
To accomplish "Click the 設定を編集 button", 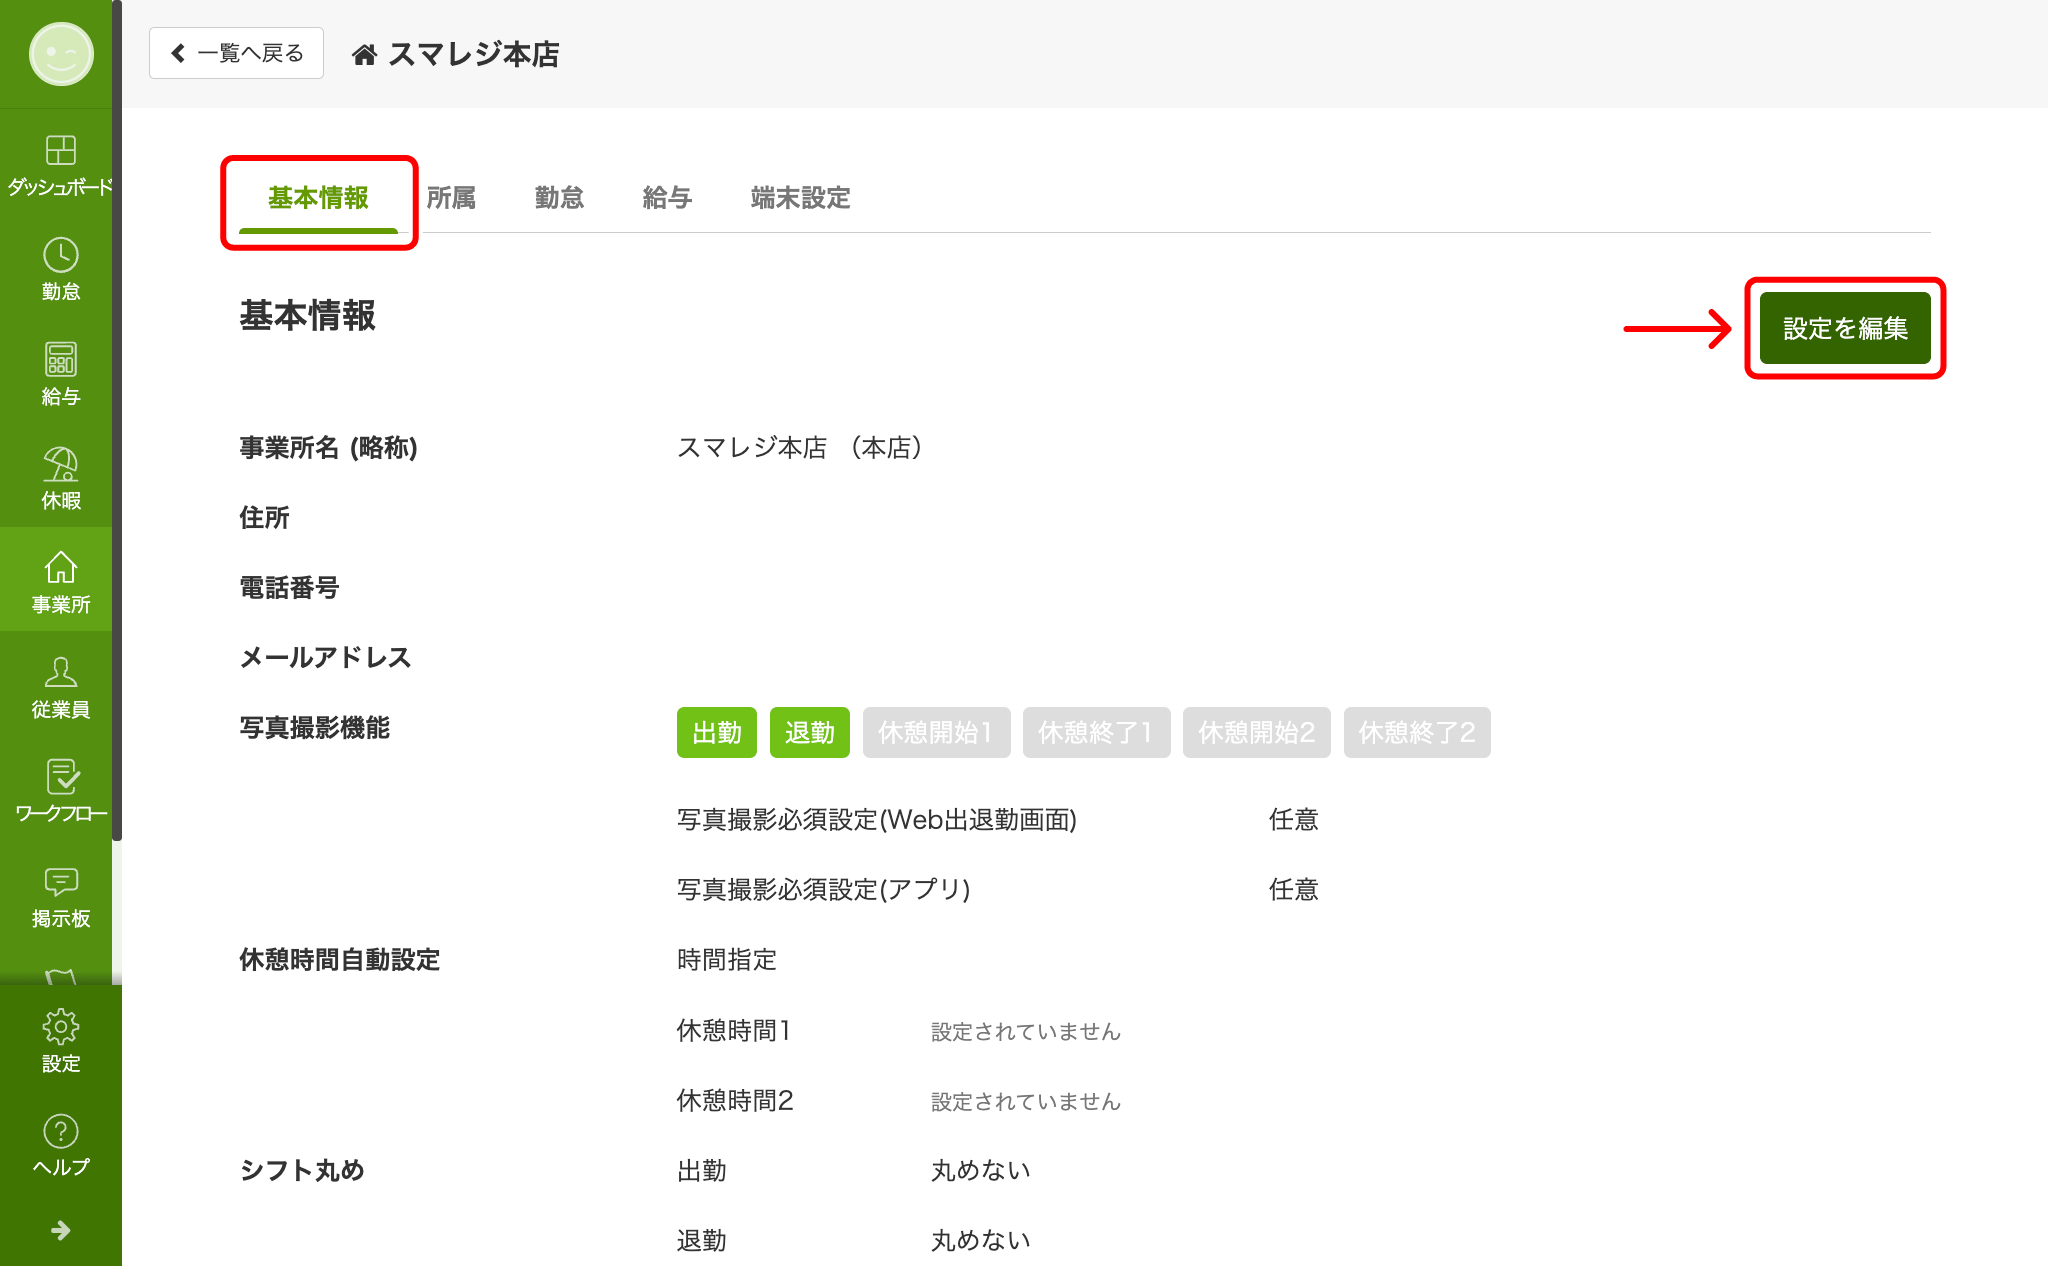I will click(x=1844, y=328).
